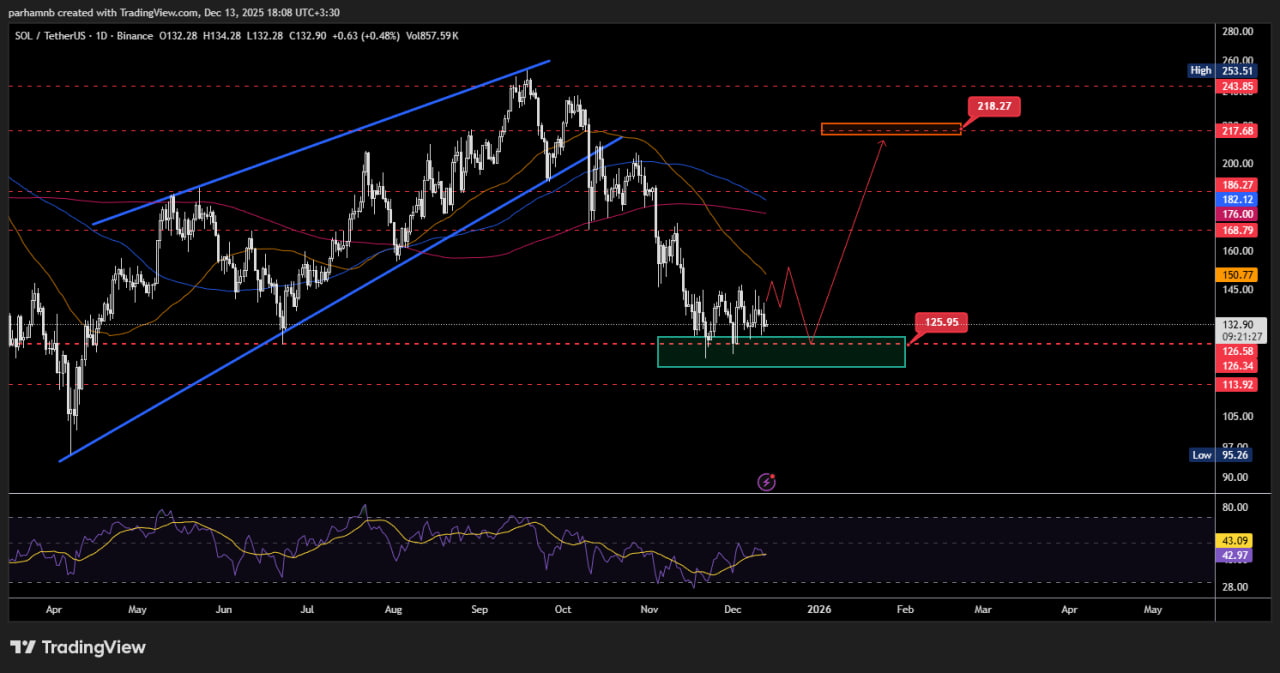Click the red 125.95 price callout

click(941, 322)
